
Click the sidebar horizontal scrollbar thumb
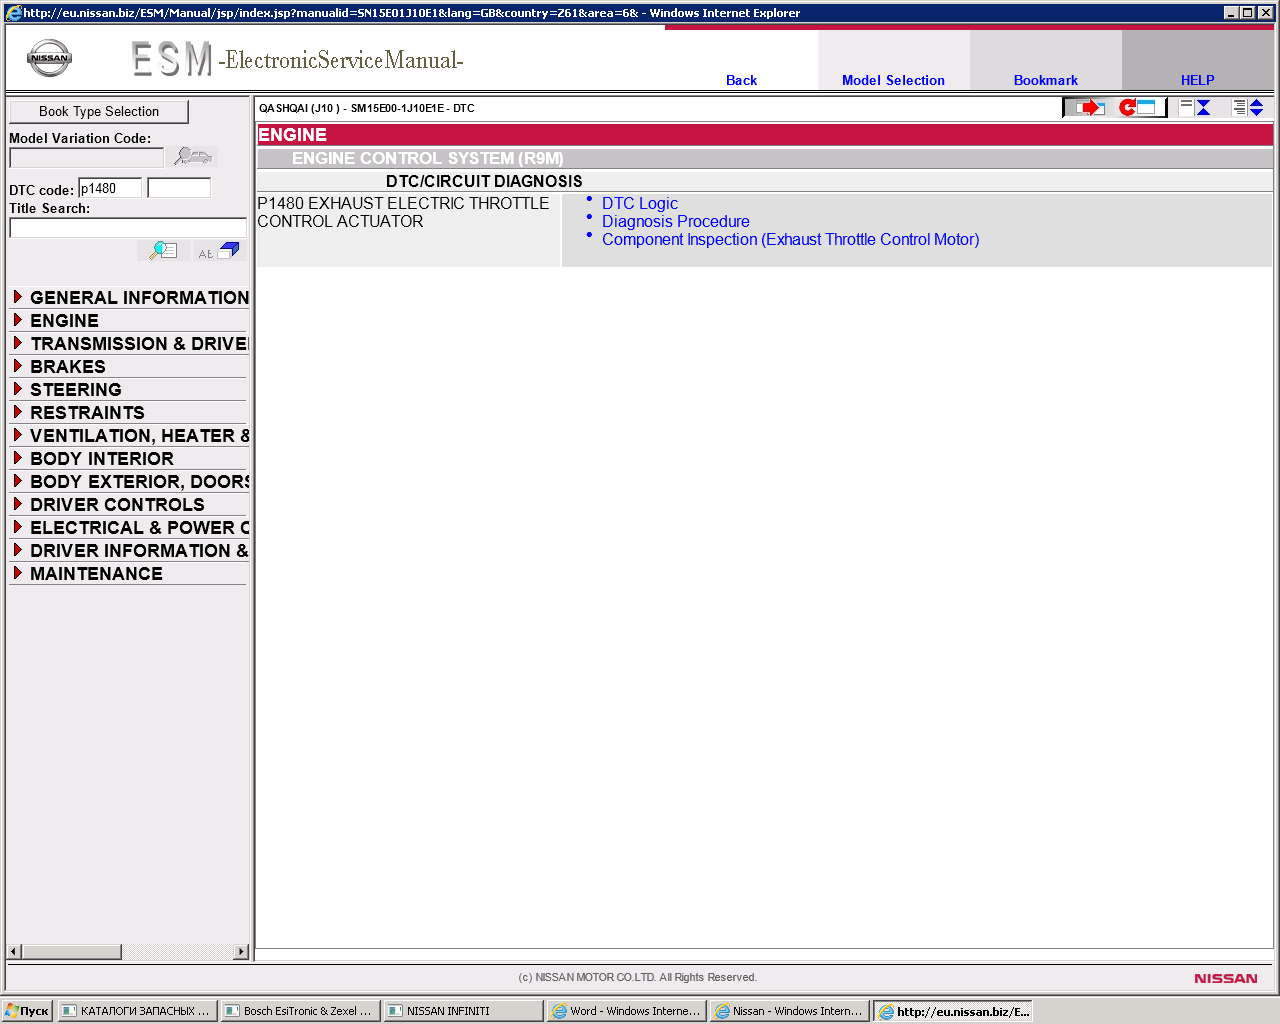(71, 952)
